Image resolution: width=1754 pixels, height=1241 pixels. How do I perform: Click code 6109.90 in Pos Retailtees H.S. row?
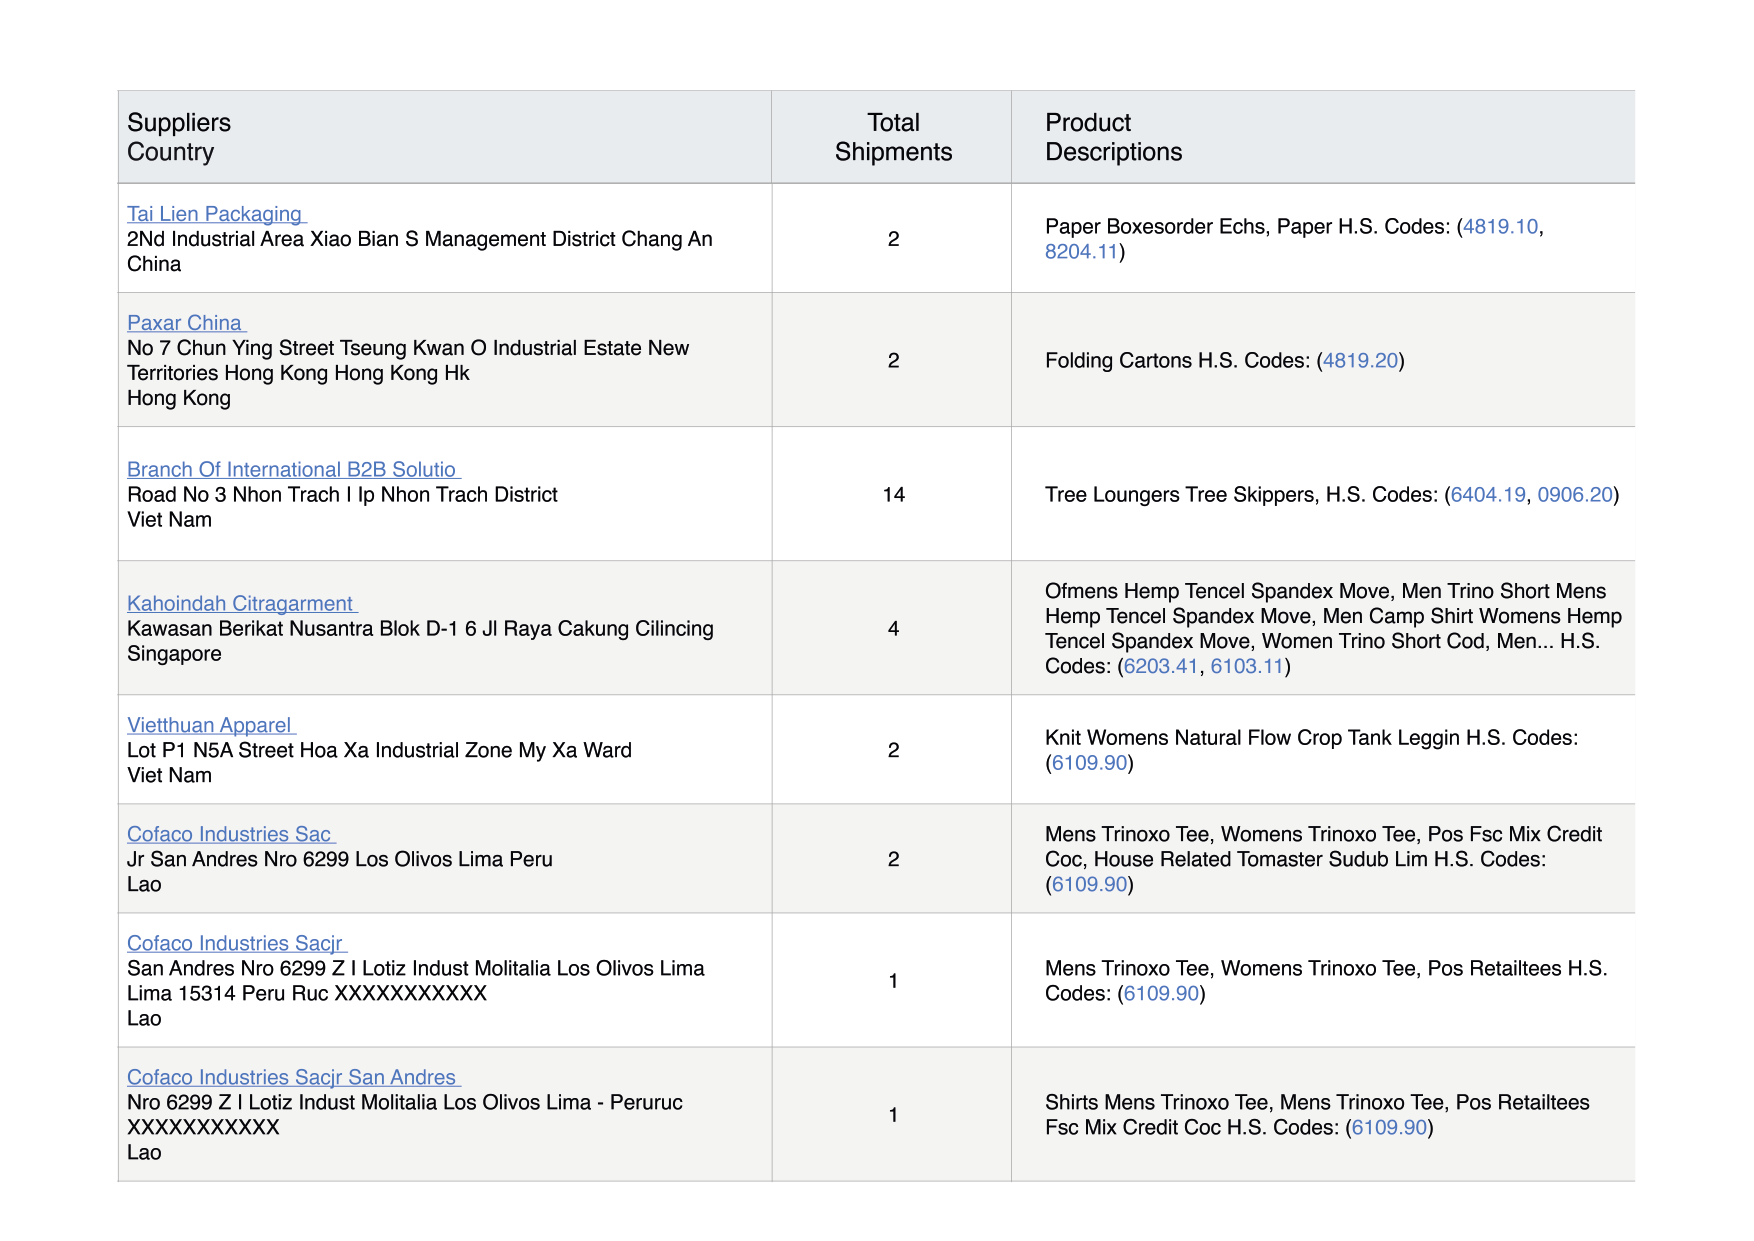1161,994
